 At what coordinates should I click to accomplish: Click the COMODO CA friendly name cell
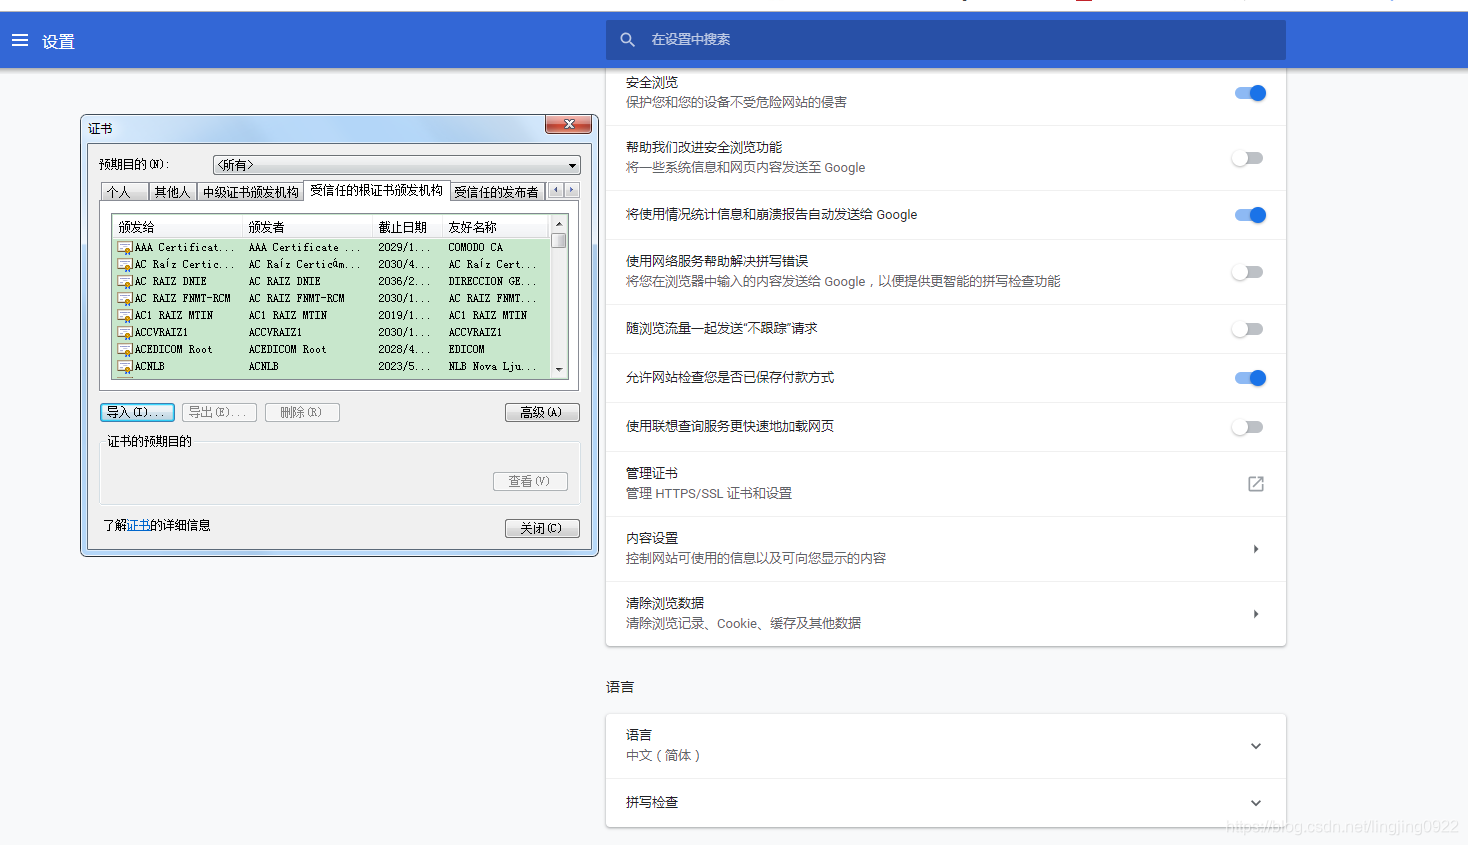[x=476, y=247]
